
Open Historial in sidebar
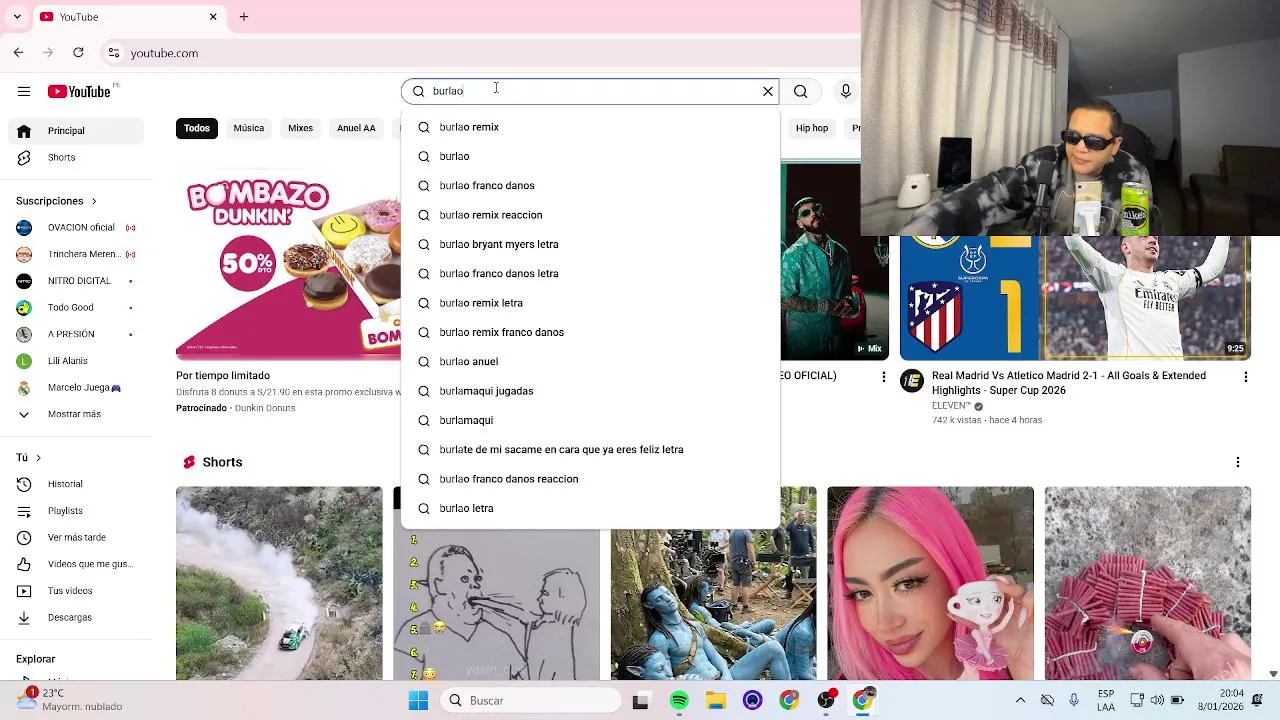click(78, 484)
